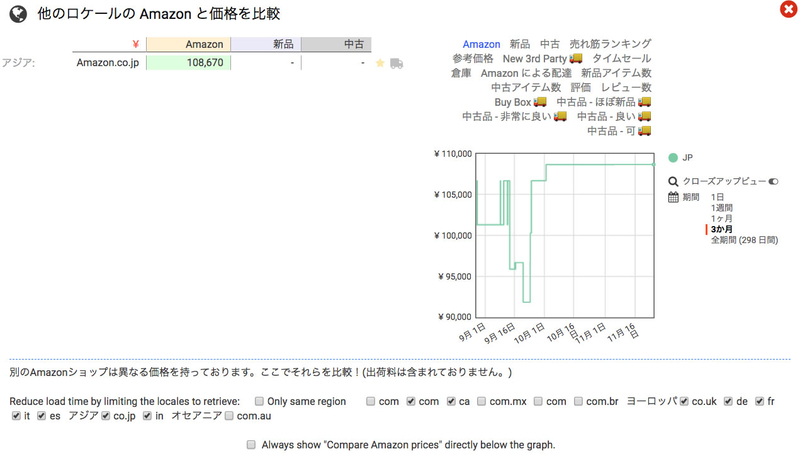Uncheck the co.uk locale checkbox

click(x=684, y=401)
